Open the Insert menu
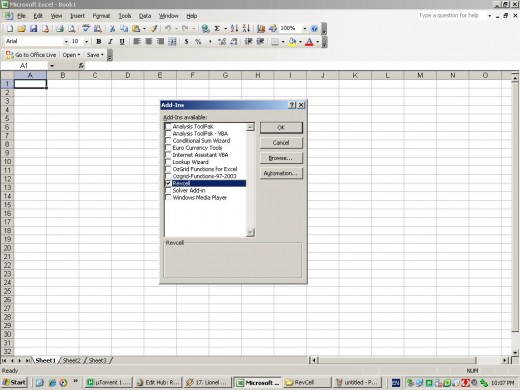This screenshot has width=520, height=390. coord(77,16)
